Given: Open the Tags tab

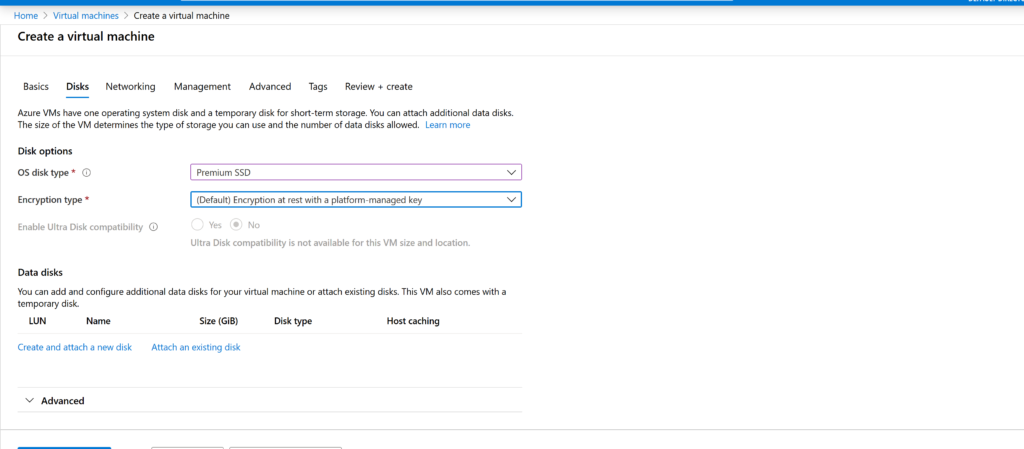Looking at the screenshot, I should coord(318,87).
